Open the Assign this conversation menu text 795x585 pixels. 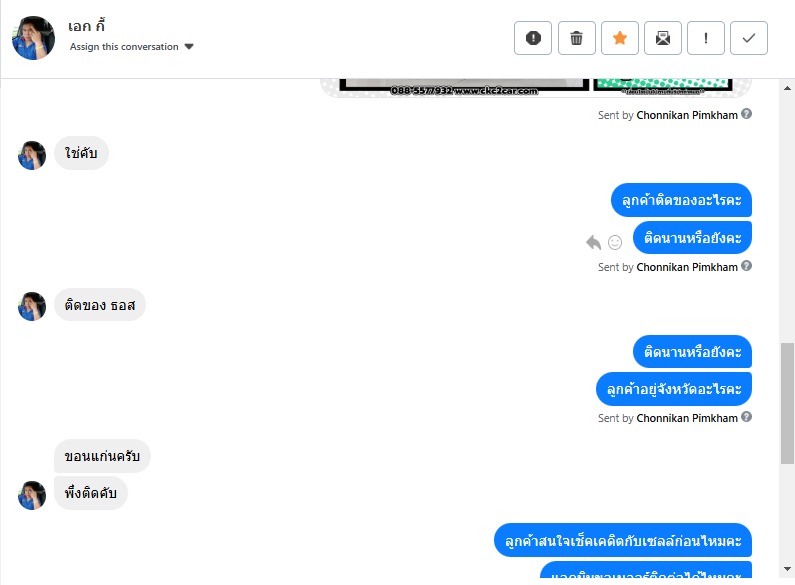pyautogui.click(x=124, y=47)
